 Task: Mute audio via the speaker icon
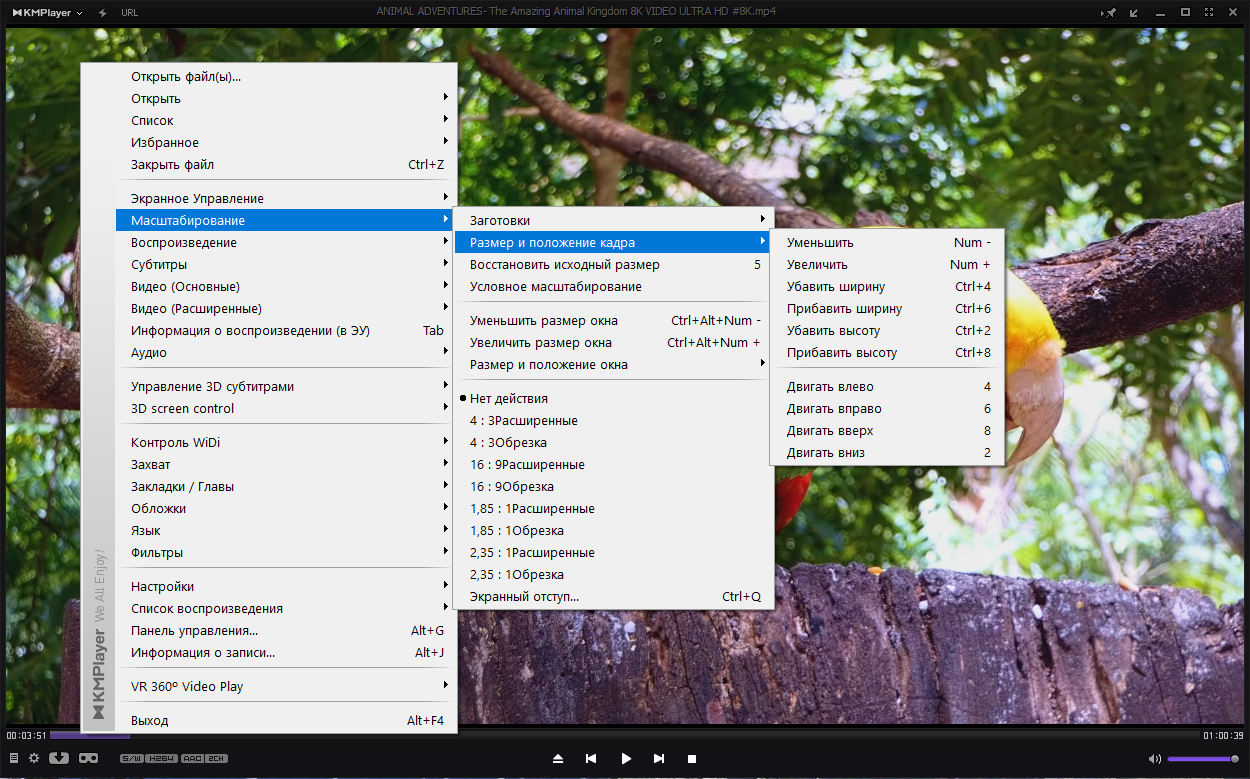coord(1154,759)
